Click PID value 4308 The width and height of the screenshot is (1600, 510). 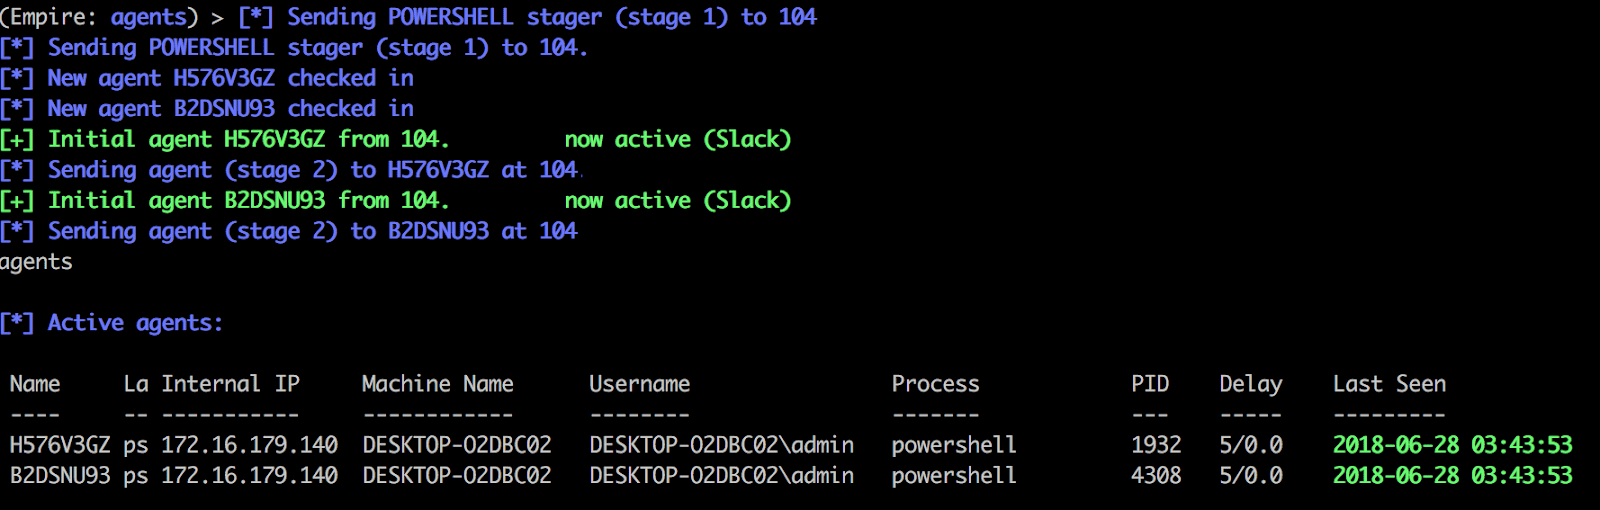coord(1156,476)
